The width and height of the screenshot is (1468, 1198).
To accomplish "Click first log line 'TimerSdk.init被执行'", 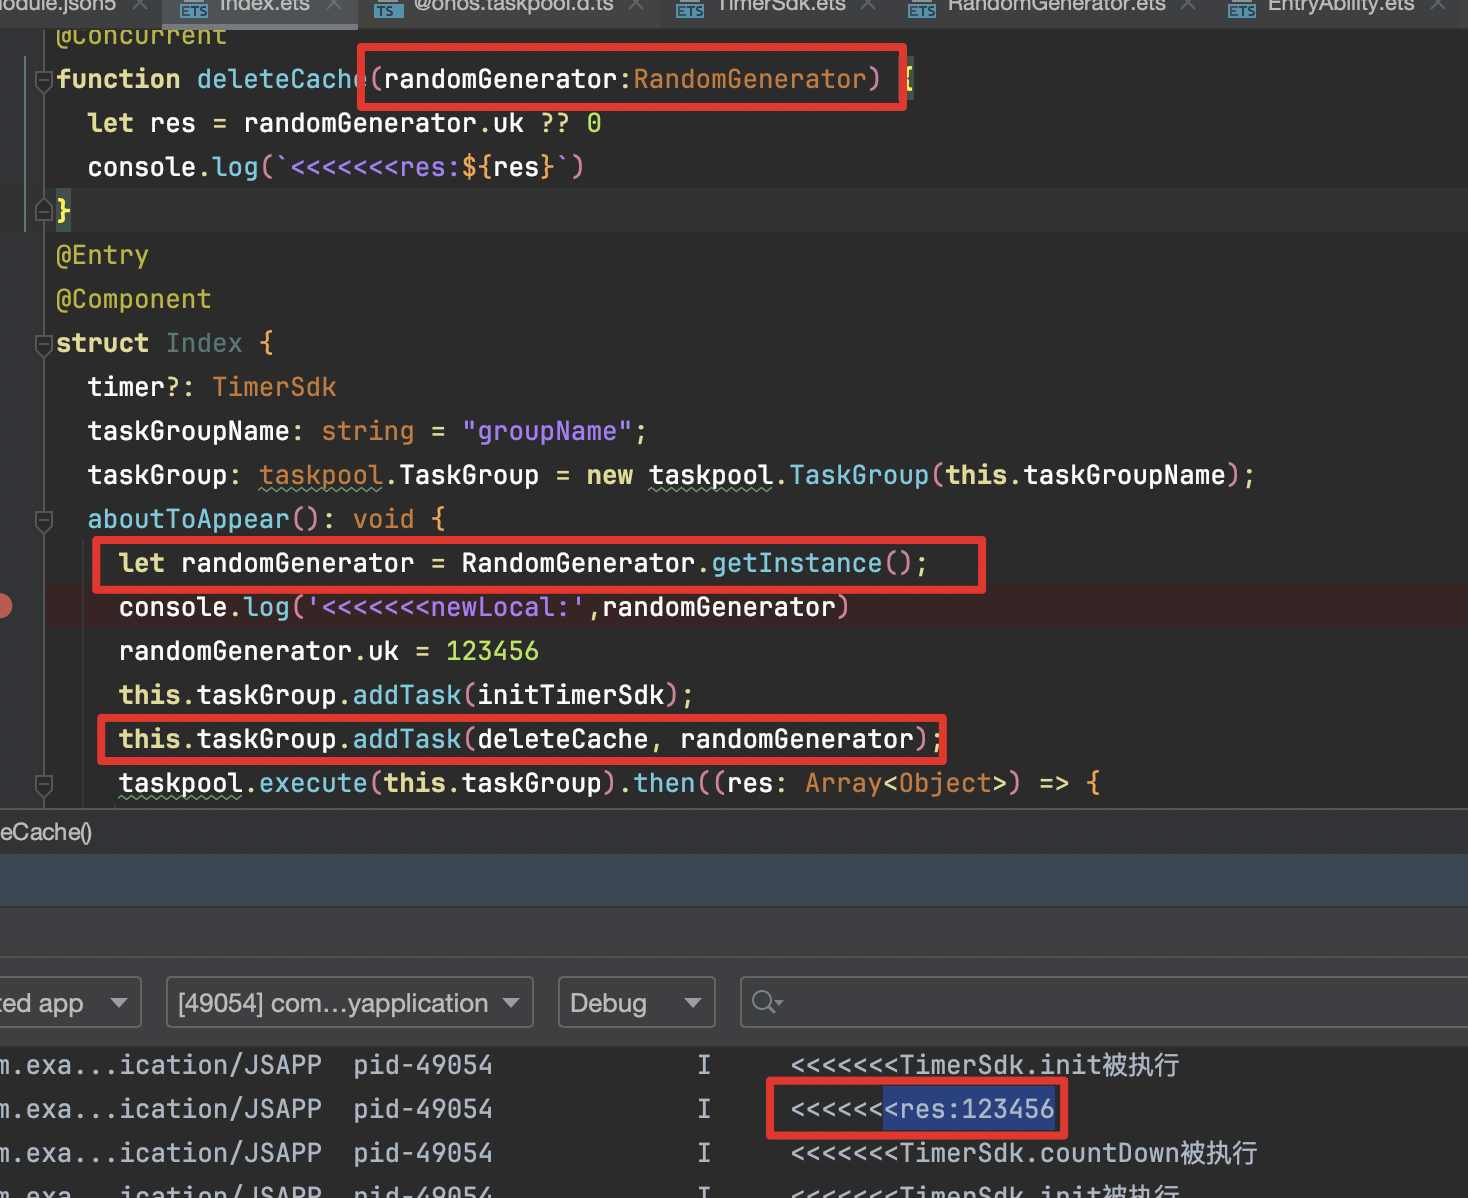I will click(x=984, y=1065).
